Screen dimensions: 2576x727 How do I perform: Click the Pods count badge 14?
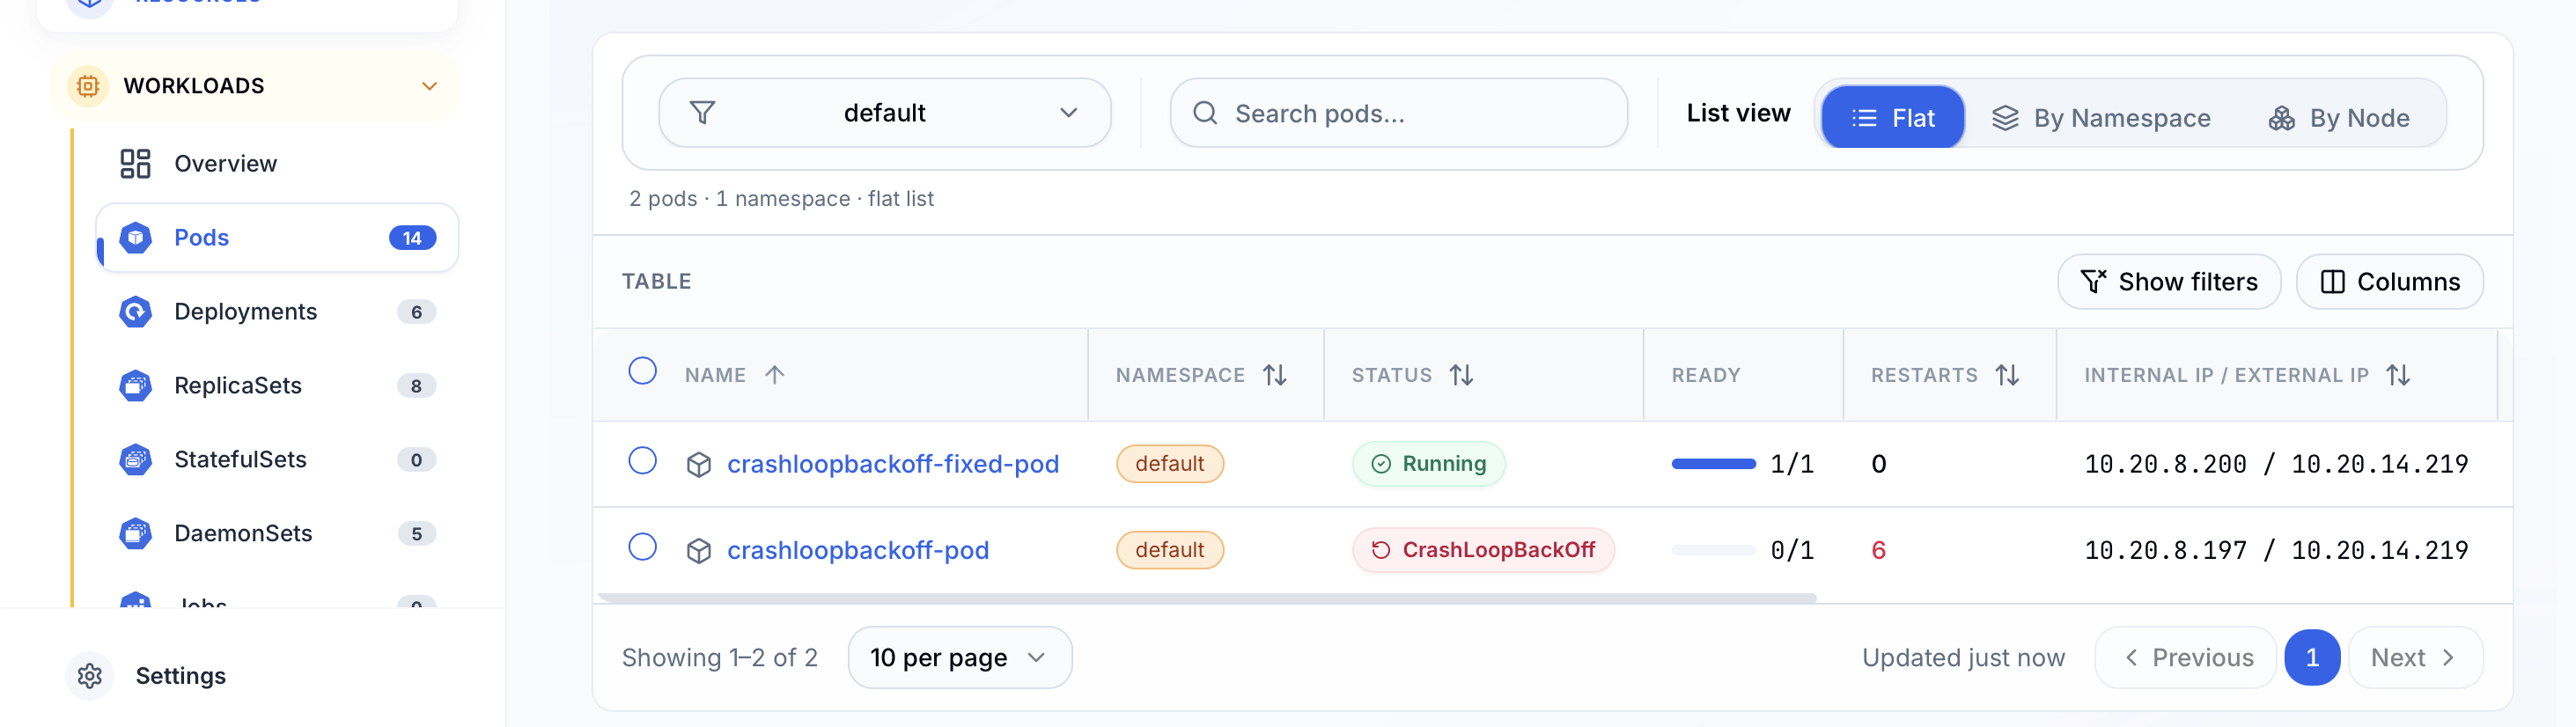(x=412, y=238)
